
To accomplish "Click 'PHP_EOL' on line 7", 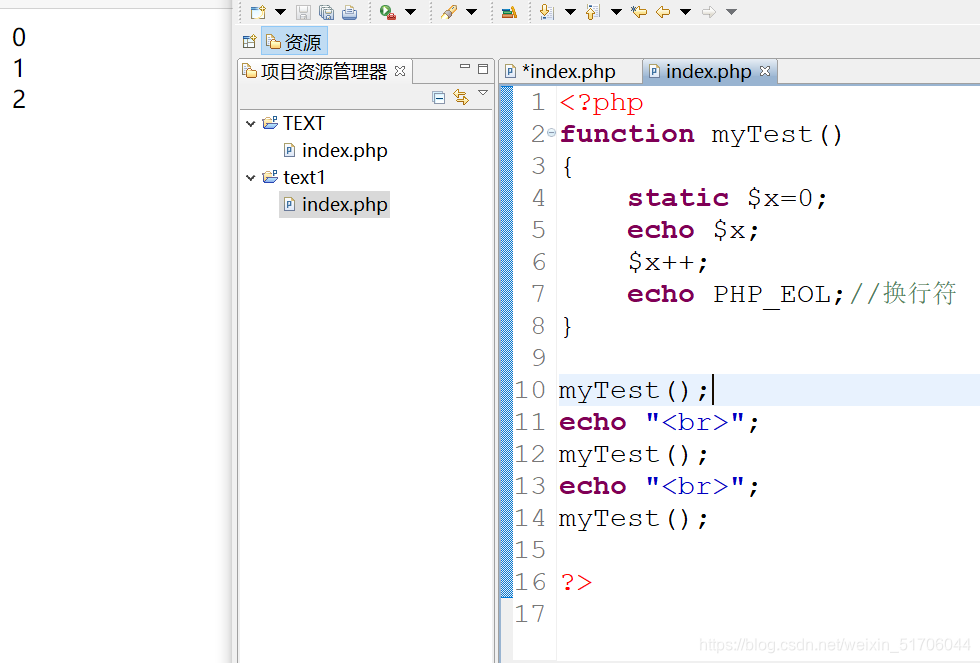I will [772, 294].
